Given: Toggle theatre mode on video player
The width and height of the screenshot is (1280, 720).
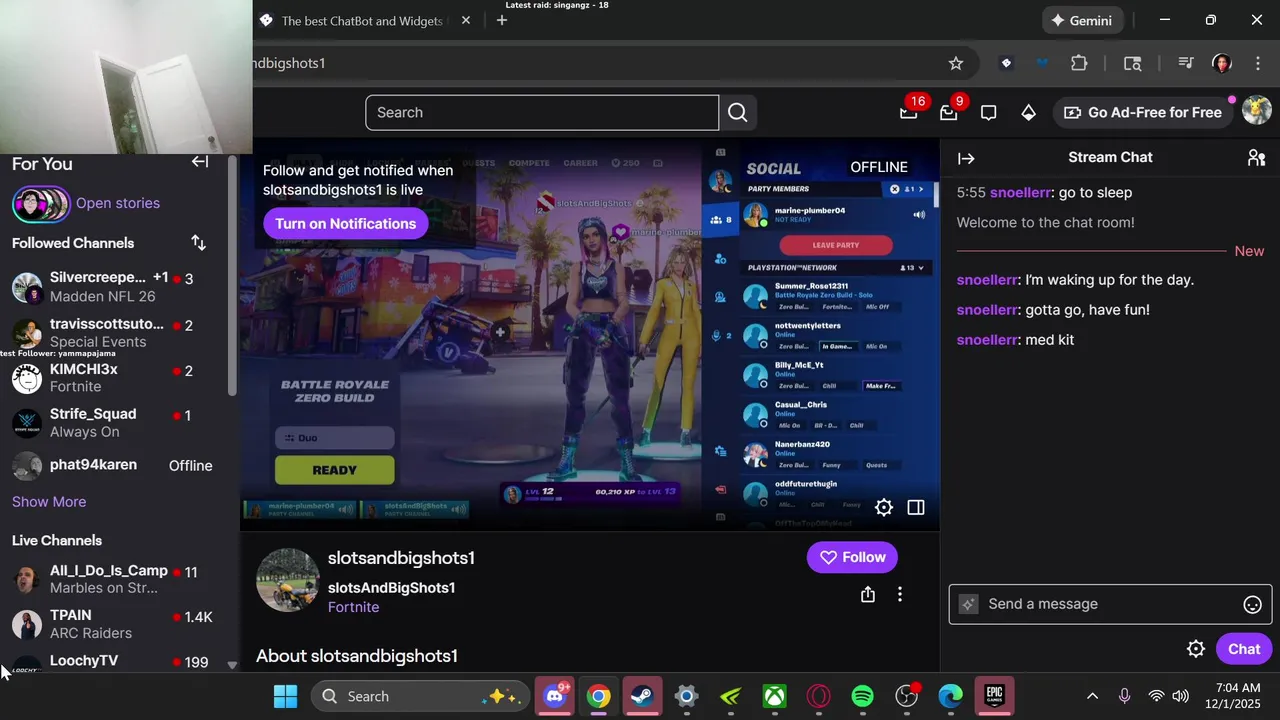Looking at the screenshot, I should click(x=916, y=507).
